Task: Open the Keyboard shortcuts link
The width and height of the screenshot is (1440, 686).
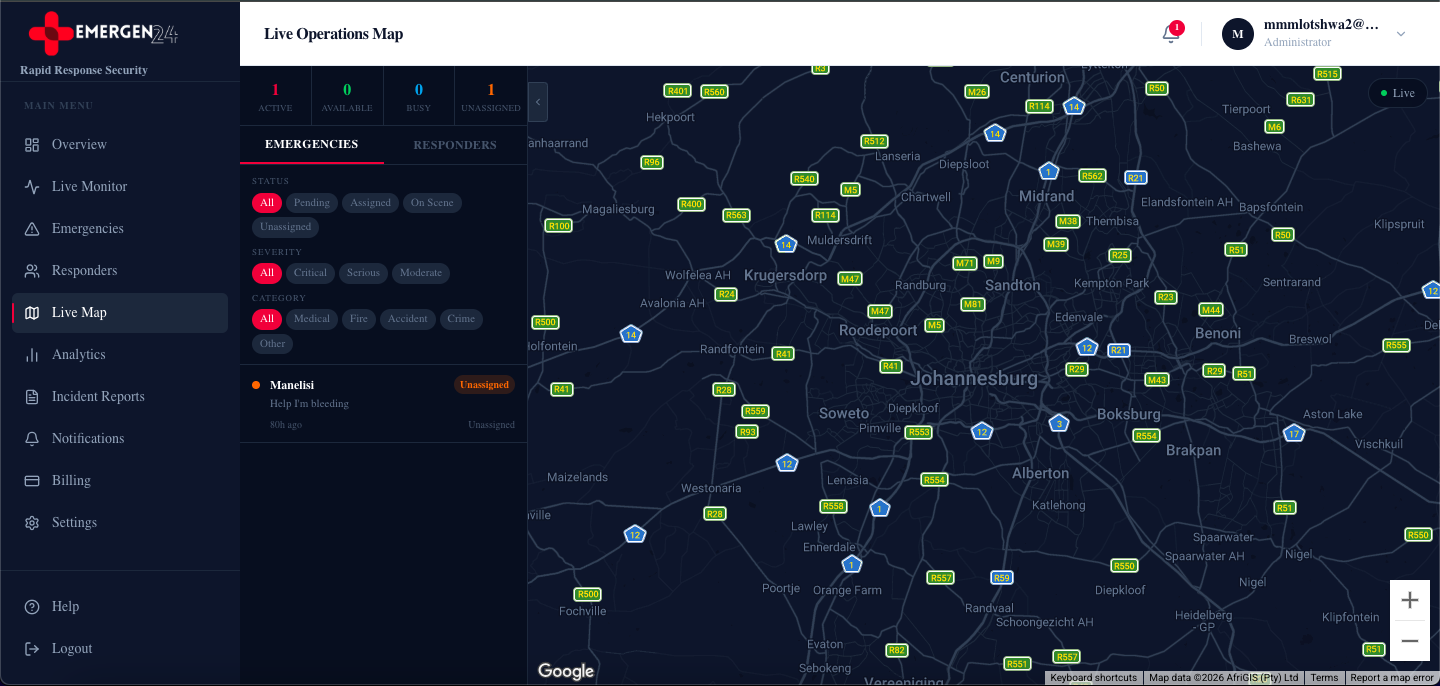Action: (1093, 677)
